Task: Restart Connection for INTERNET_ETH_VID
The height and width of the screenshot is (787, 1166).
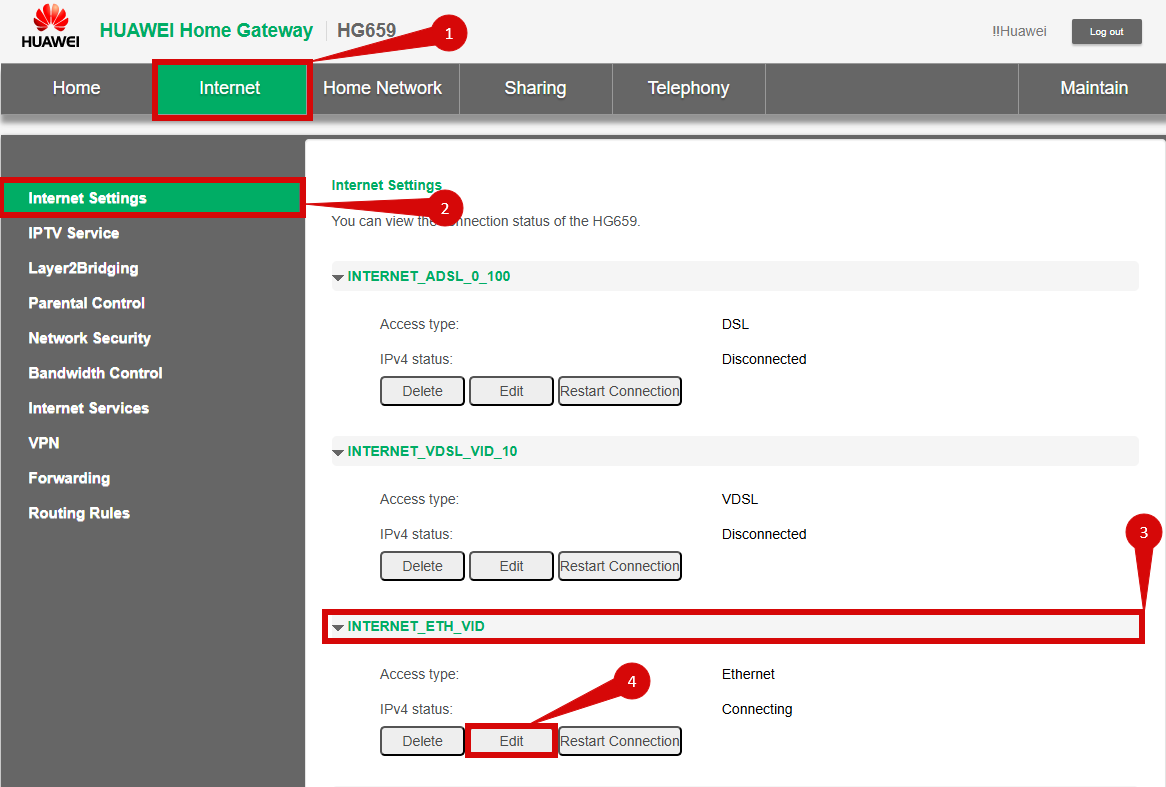Action: [619, 741]
